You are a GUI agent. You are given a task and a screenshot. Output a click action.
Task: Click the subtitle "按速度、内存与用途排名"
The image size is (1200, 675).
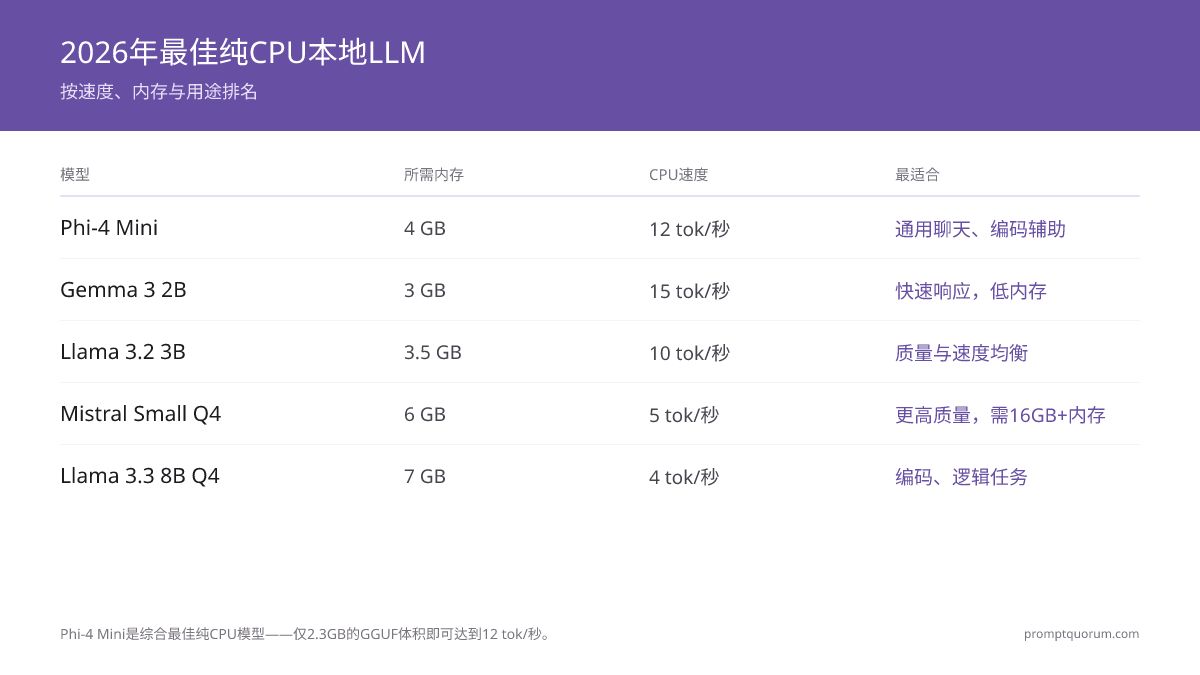click(159, 92)
